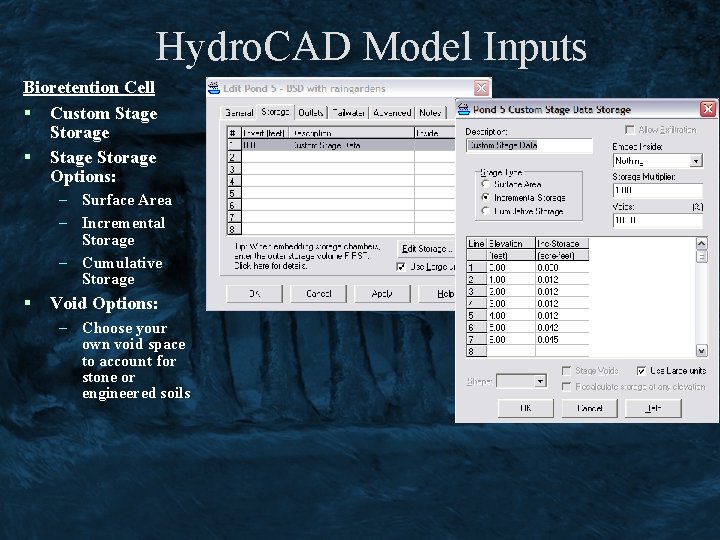
Task: Close the Pond 5 Custom Stage Data Storage dialog
Action: click(x=708, y=109)
